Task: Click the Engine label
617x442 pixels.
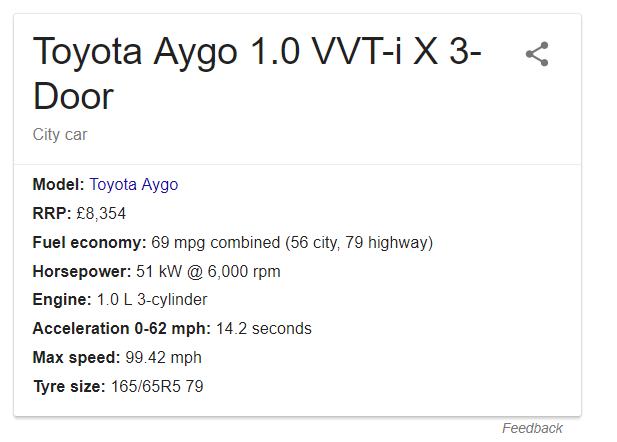Action: [62, 299]
